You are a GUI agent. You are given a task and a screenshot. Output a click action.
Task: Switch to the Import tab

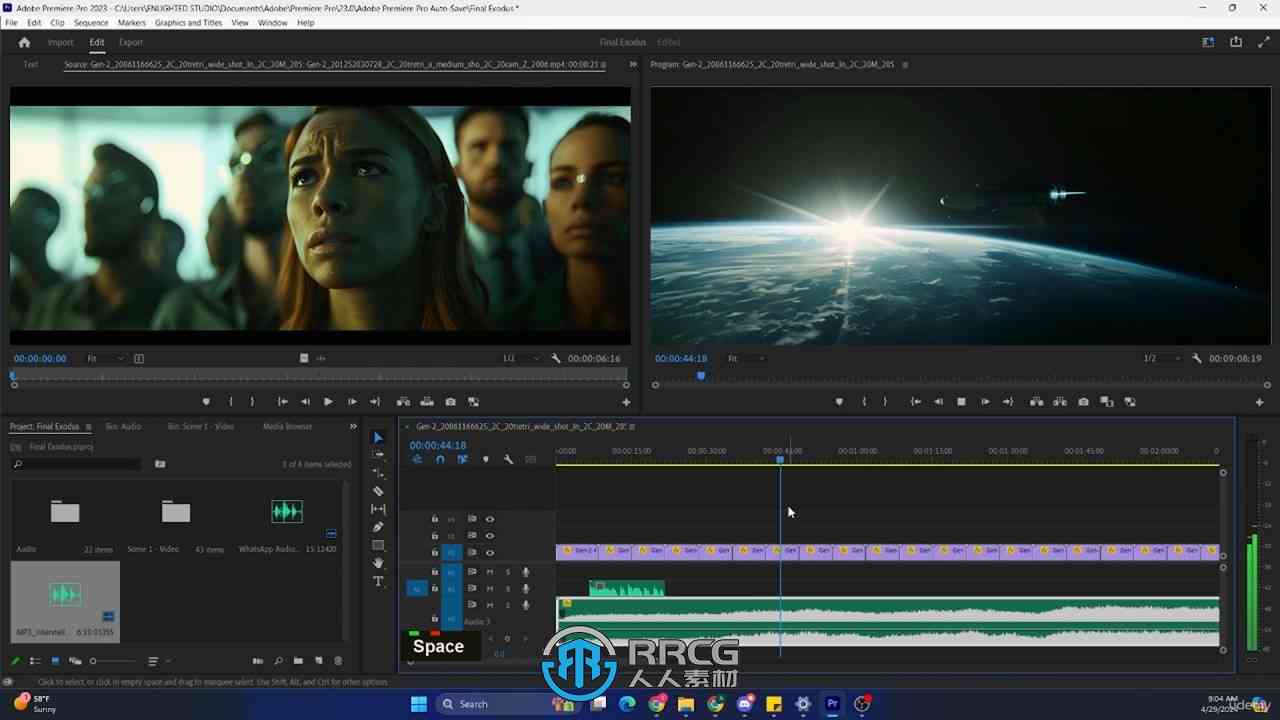tap(61, 42)
